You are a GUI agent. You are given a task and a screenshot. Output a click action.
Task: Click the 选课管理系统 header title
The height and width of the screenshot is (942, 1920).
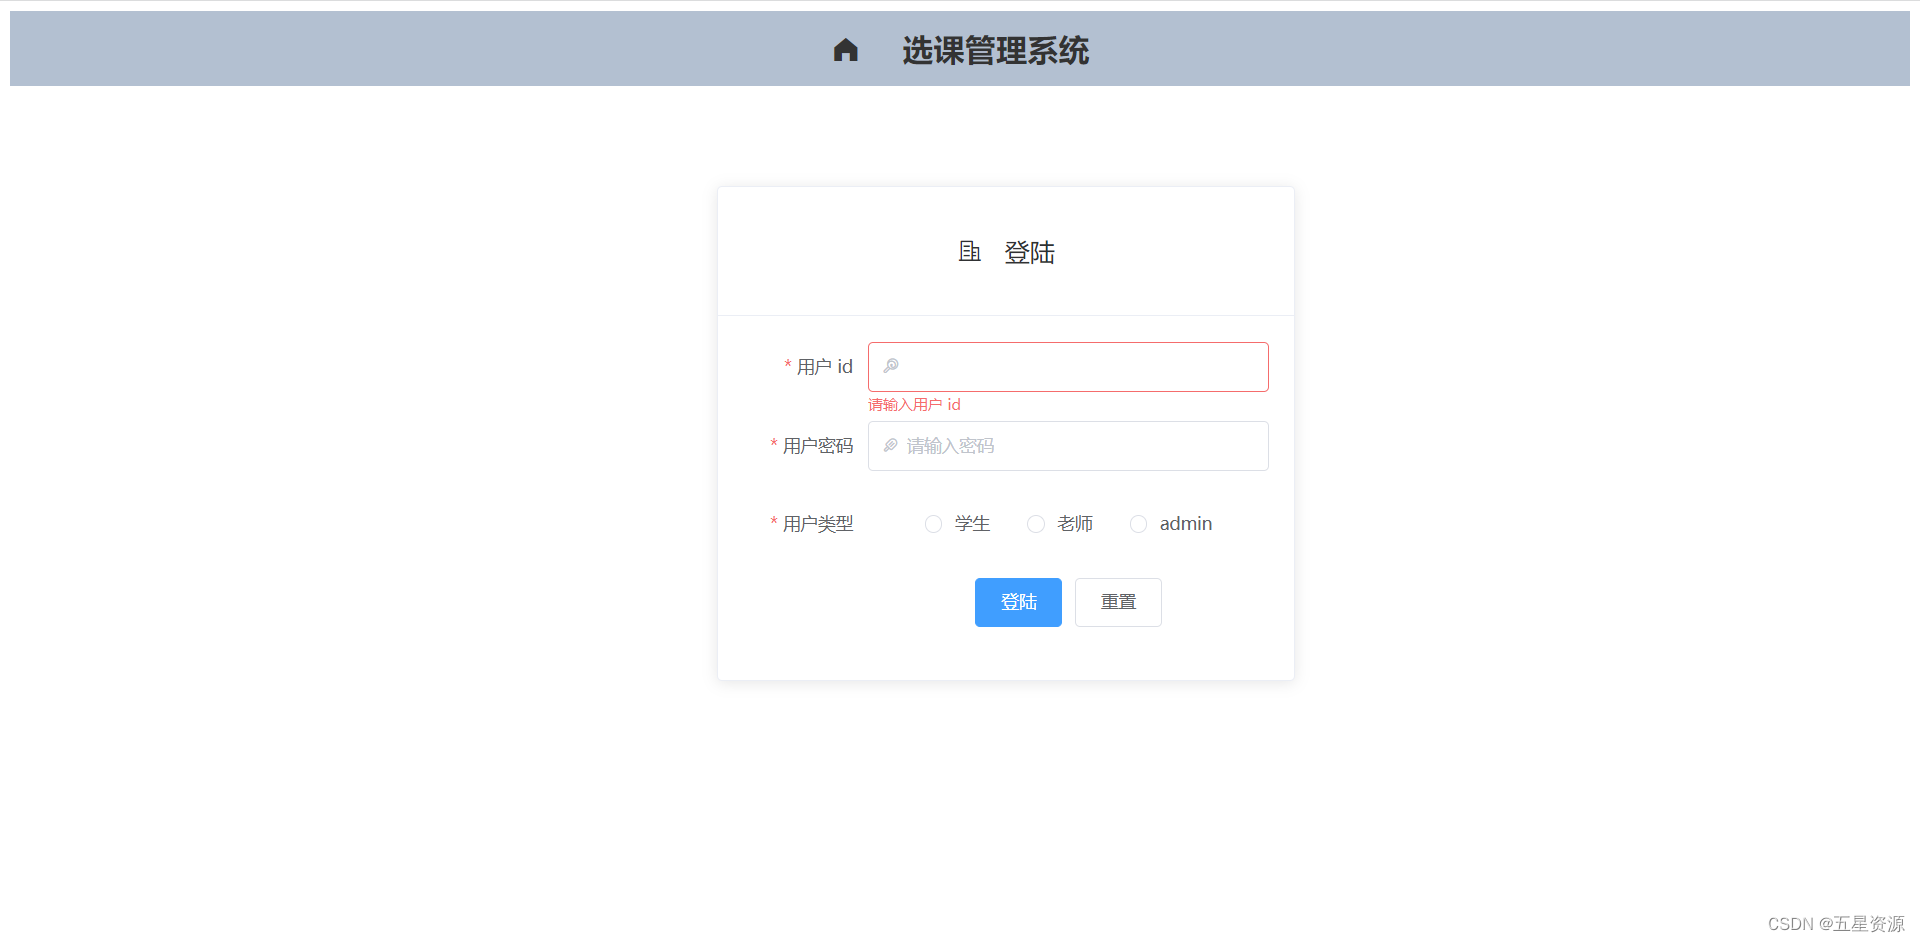pyautogui.click(x=995, y=50)
